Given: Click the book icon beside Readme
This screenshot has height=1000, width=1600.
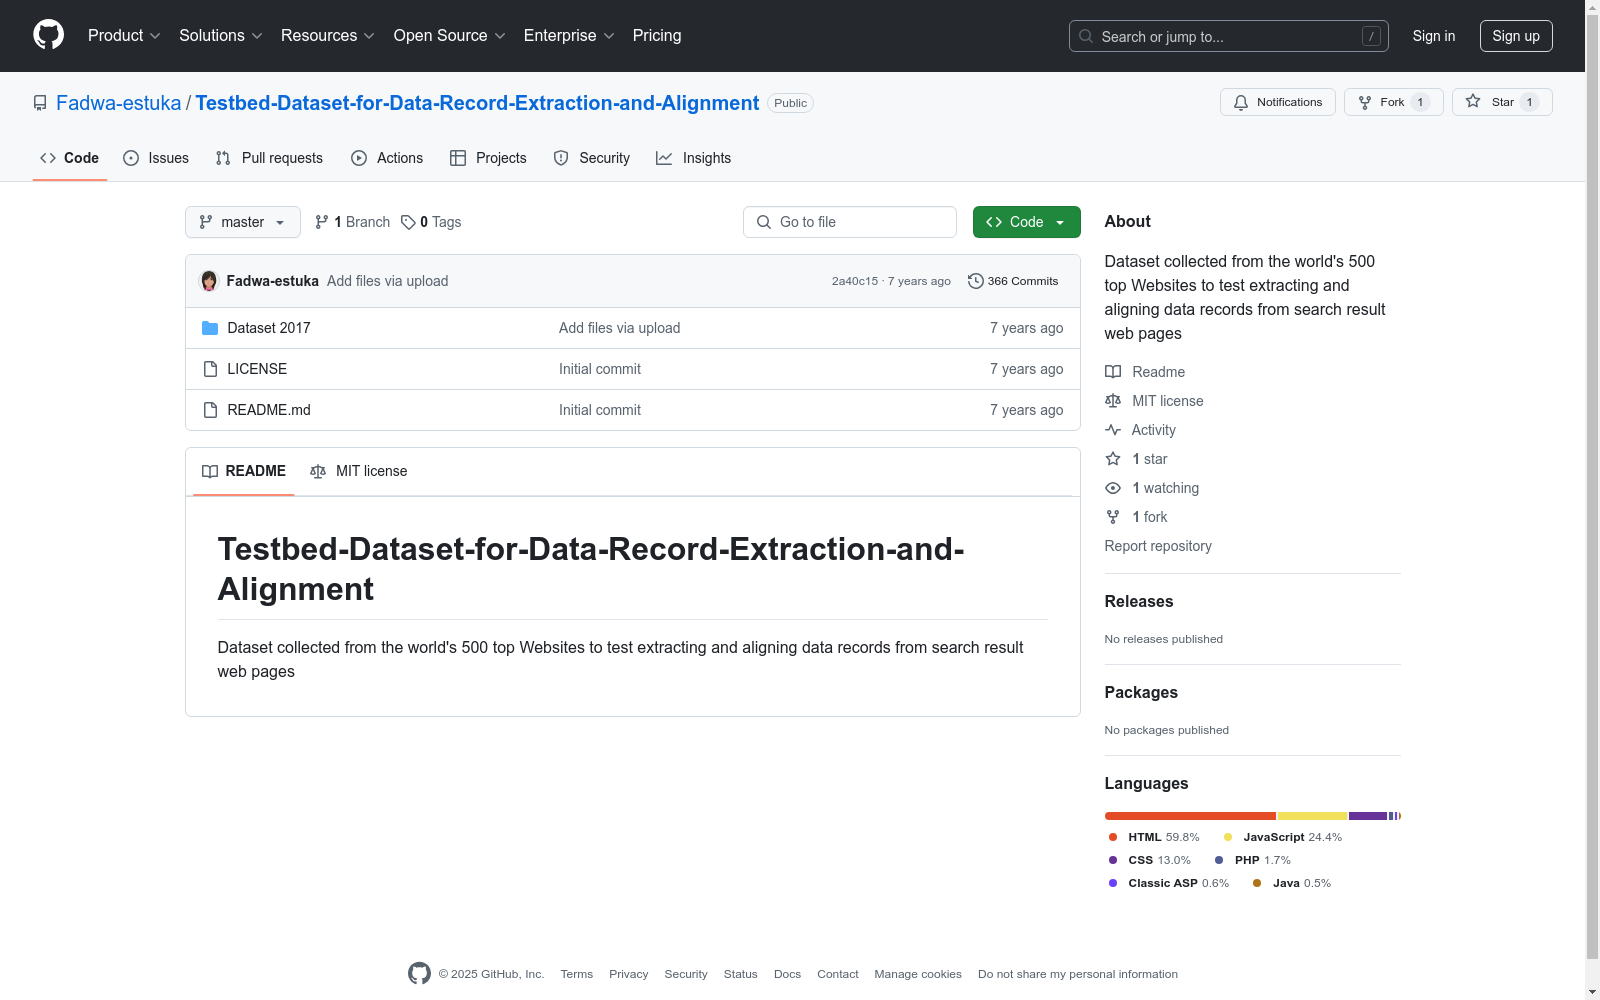Looking at the screenshot, I should (x=1113, y=372).
